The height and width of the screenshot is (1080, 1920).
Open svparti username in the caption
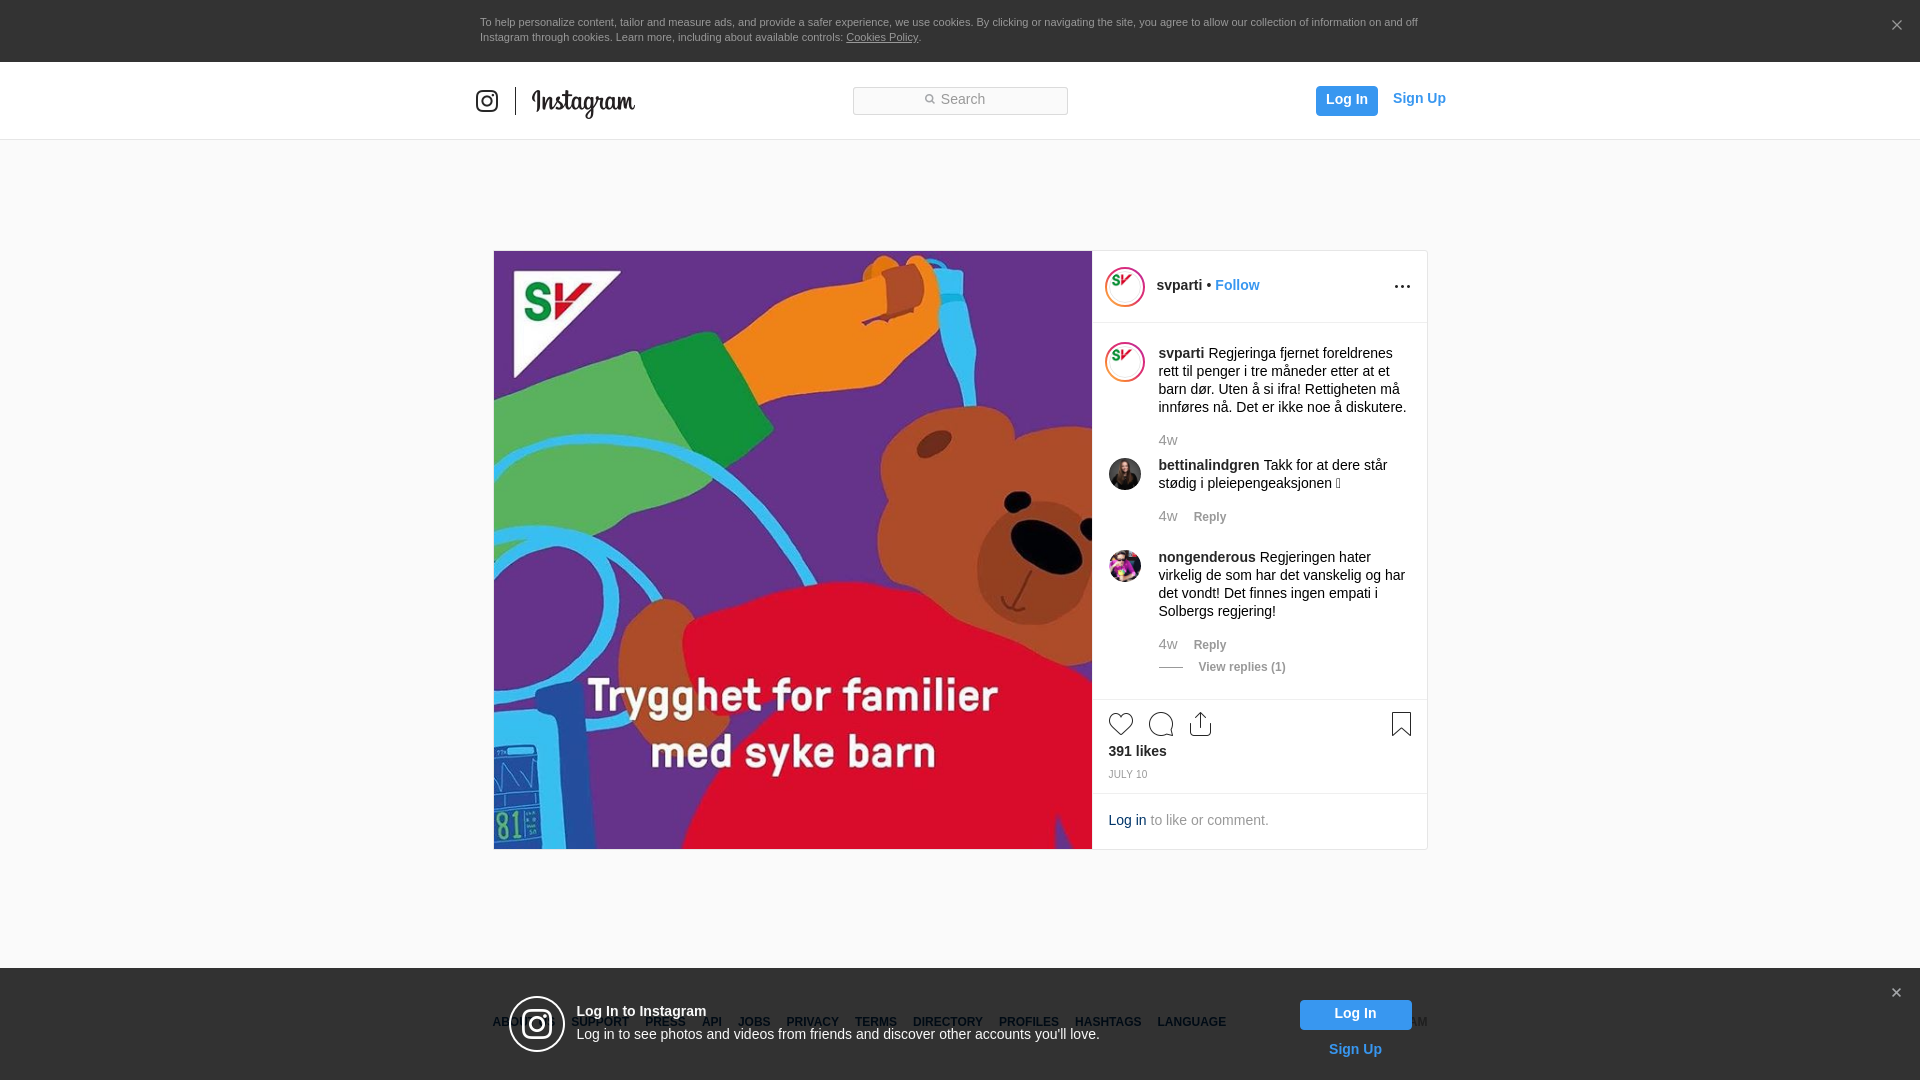point(1181,353)
